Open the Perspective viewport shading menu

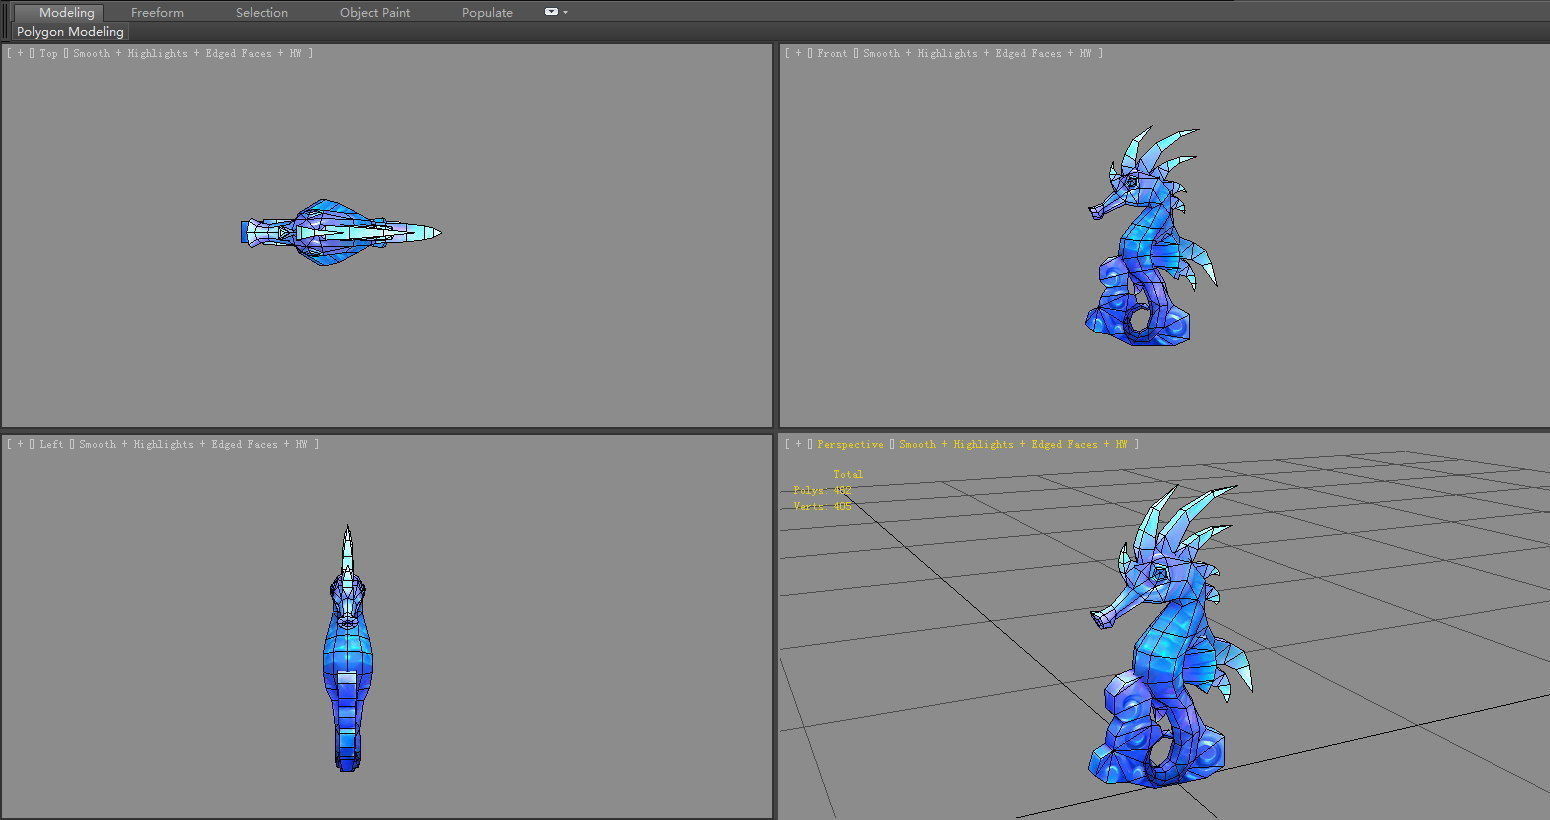[x=1013, y=445]
